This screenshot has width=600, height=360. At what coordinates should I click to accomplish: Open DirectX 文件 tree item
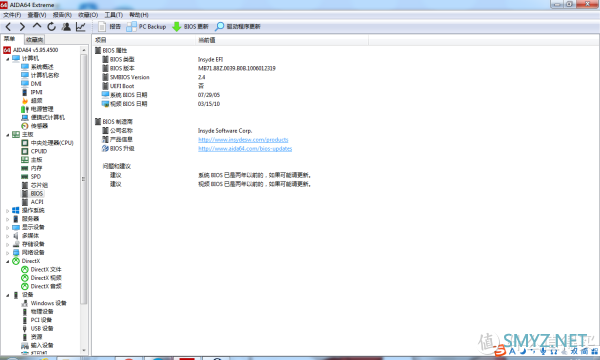tap(41, 269)
